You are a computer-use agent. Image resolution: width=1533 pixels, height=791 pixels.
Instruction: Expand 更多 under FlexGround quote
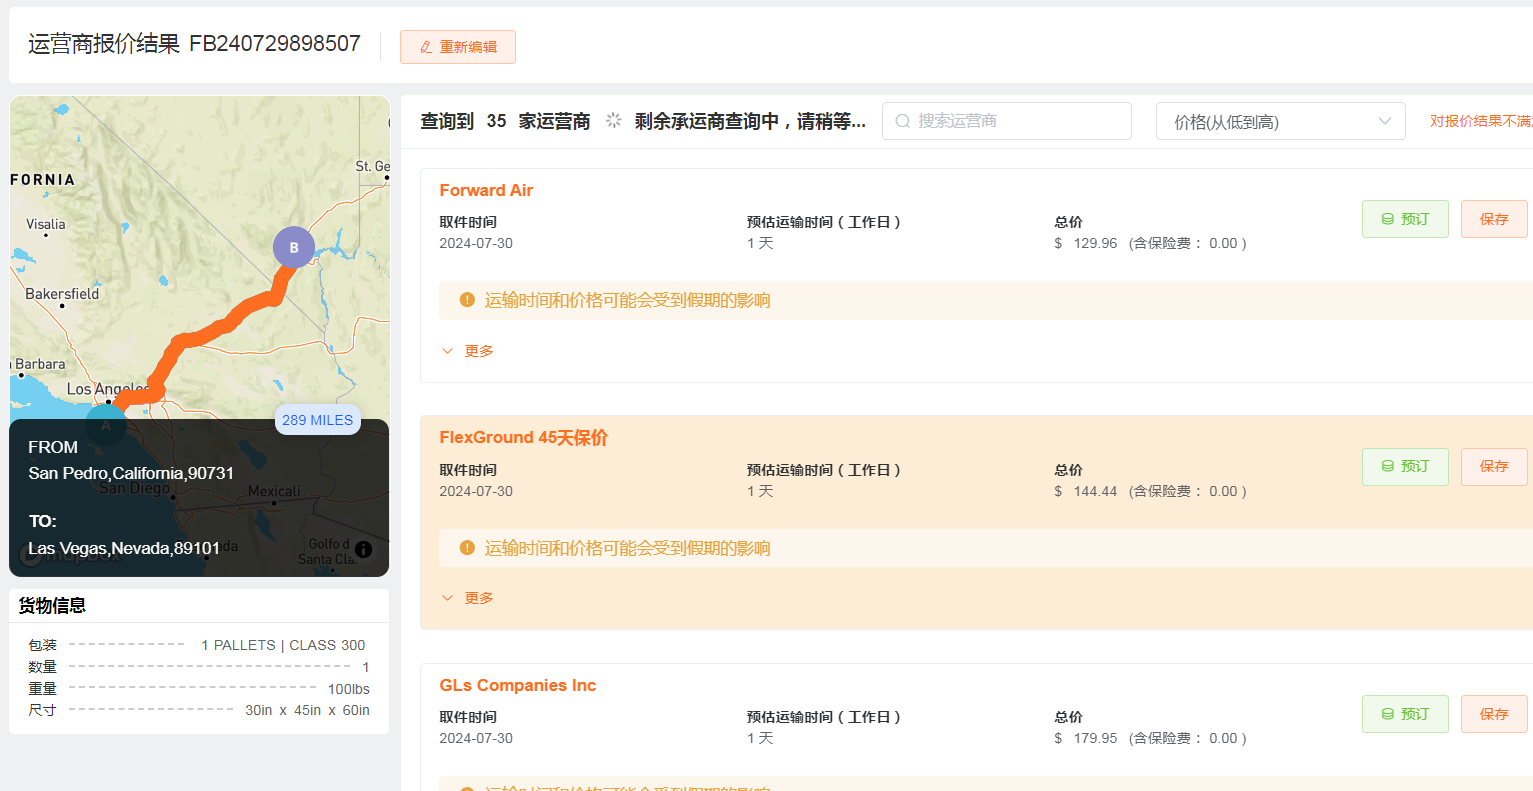468,598
